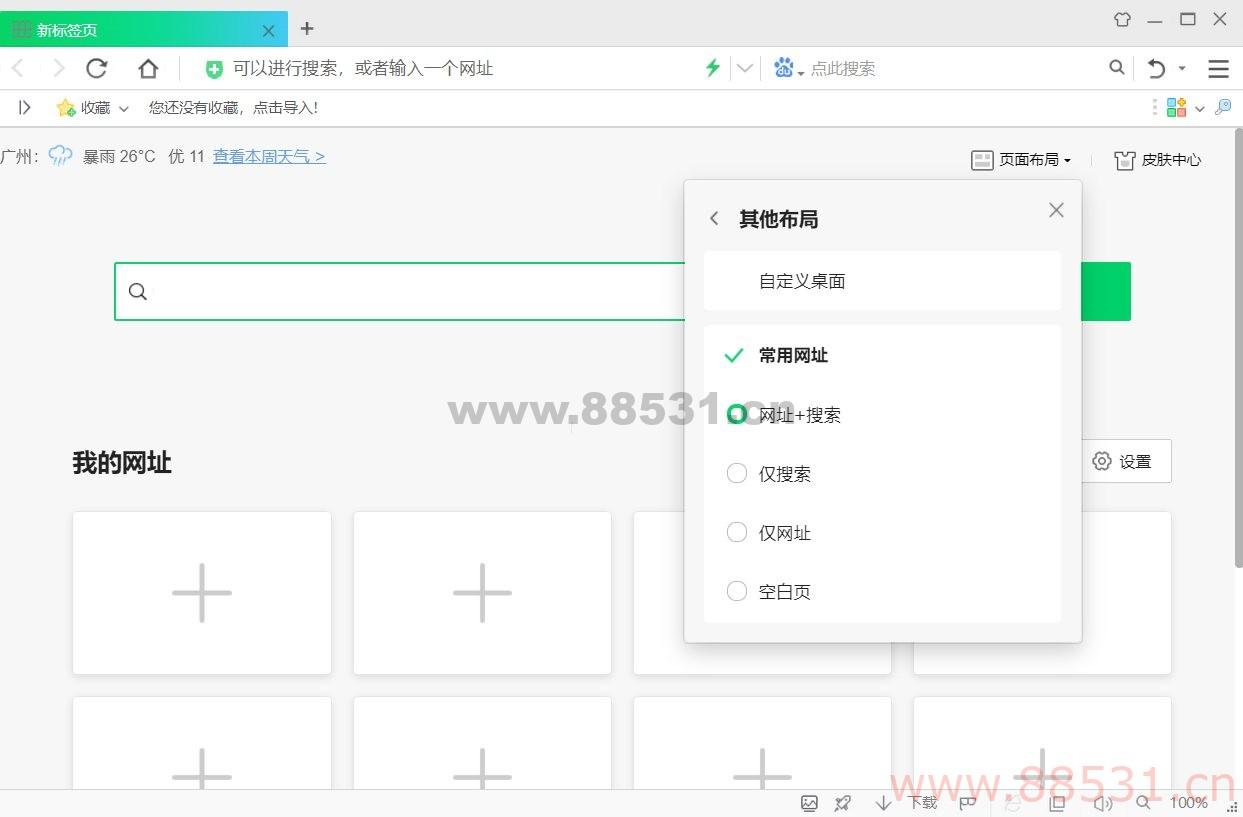Image resolution: width=1243 pixels, height=817 pixels.
Task: Open 自定义桌面 in layout panel
Action: coord(882,281)
